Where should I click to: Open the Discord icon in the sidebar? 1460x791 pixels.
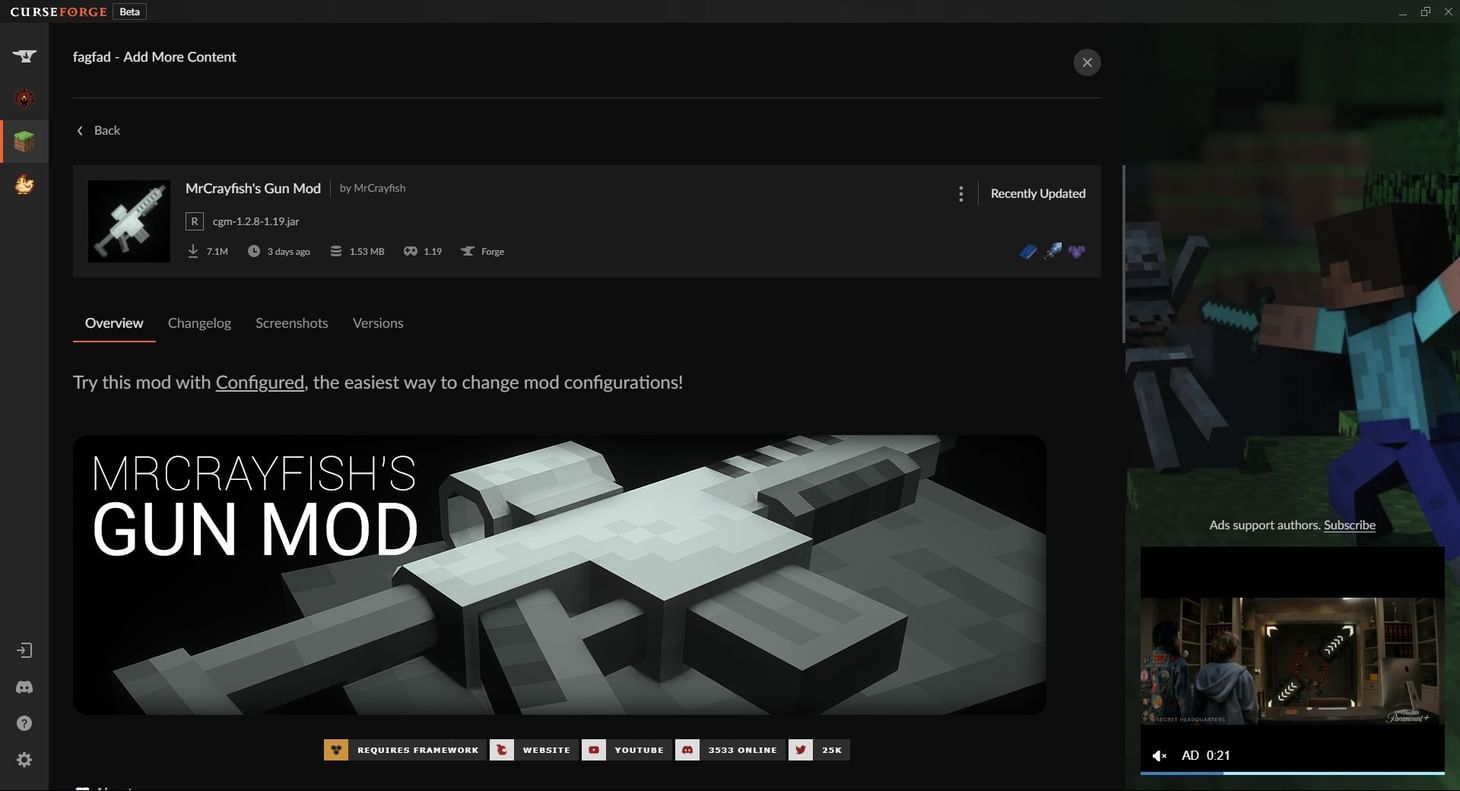24,686
